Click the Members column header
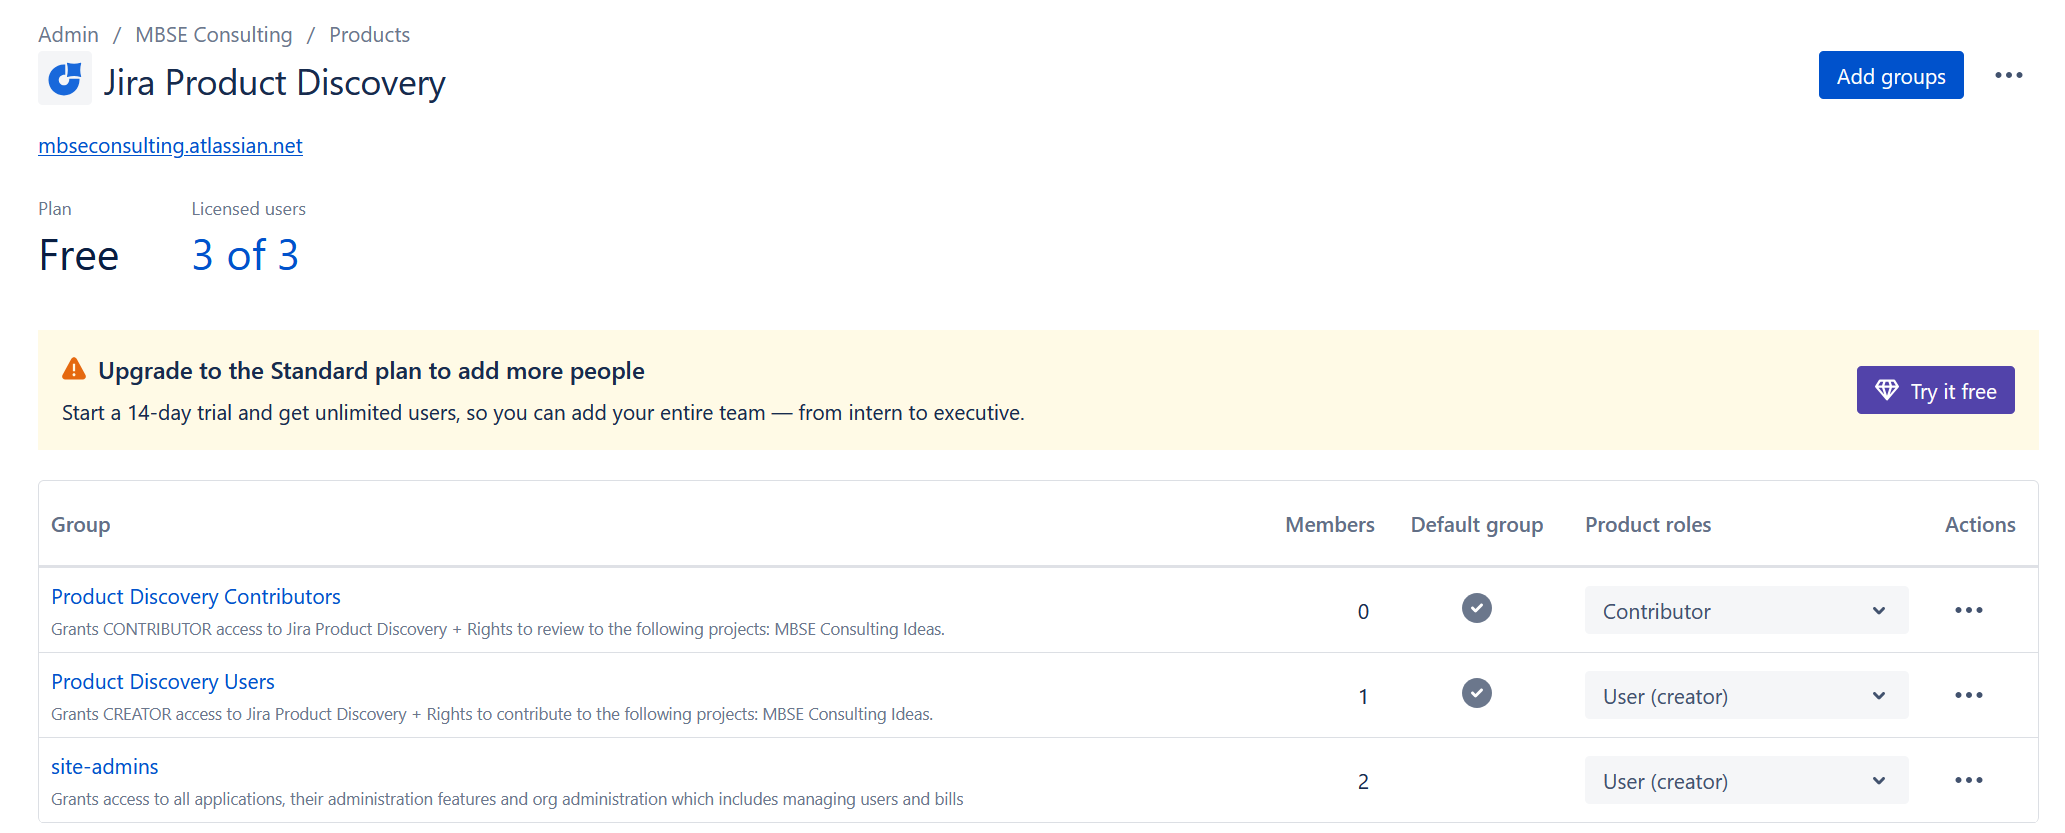2065x833 pixels. point(1329,525)
